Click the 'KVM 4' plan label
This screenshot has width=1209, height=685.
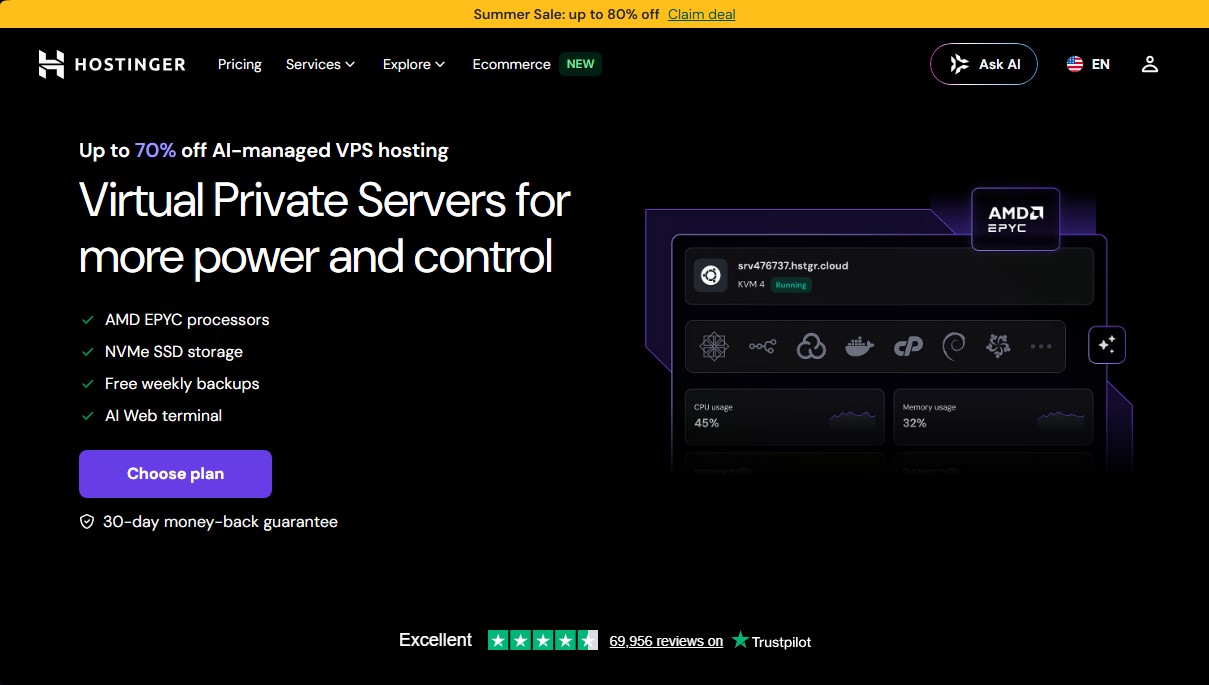click(751, 284)
